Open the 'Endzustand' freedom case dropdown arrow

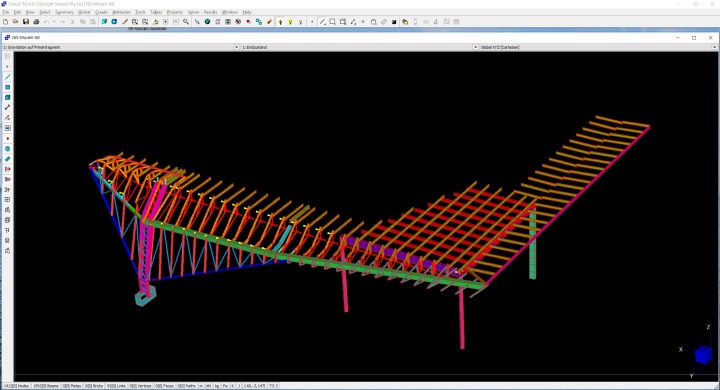[475, 47]
